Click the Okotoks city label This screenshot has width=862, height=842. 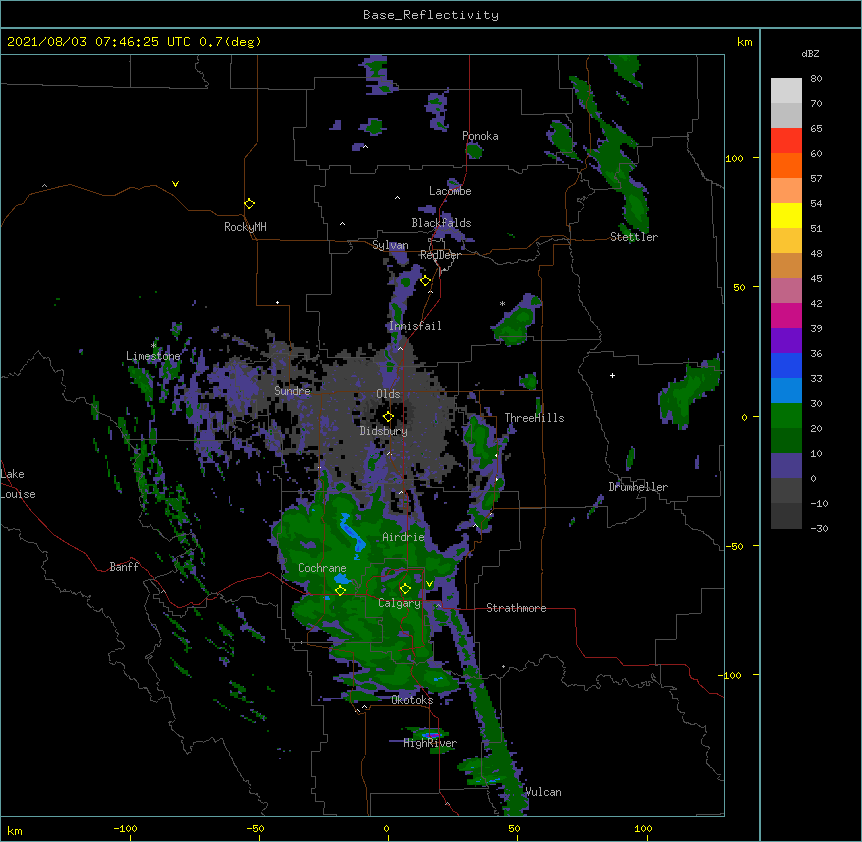pyautogui.click(x=412, y=700)
